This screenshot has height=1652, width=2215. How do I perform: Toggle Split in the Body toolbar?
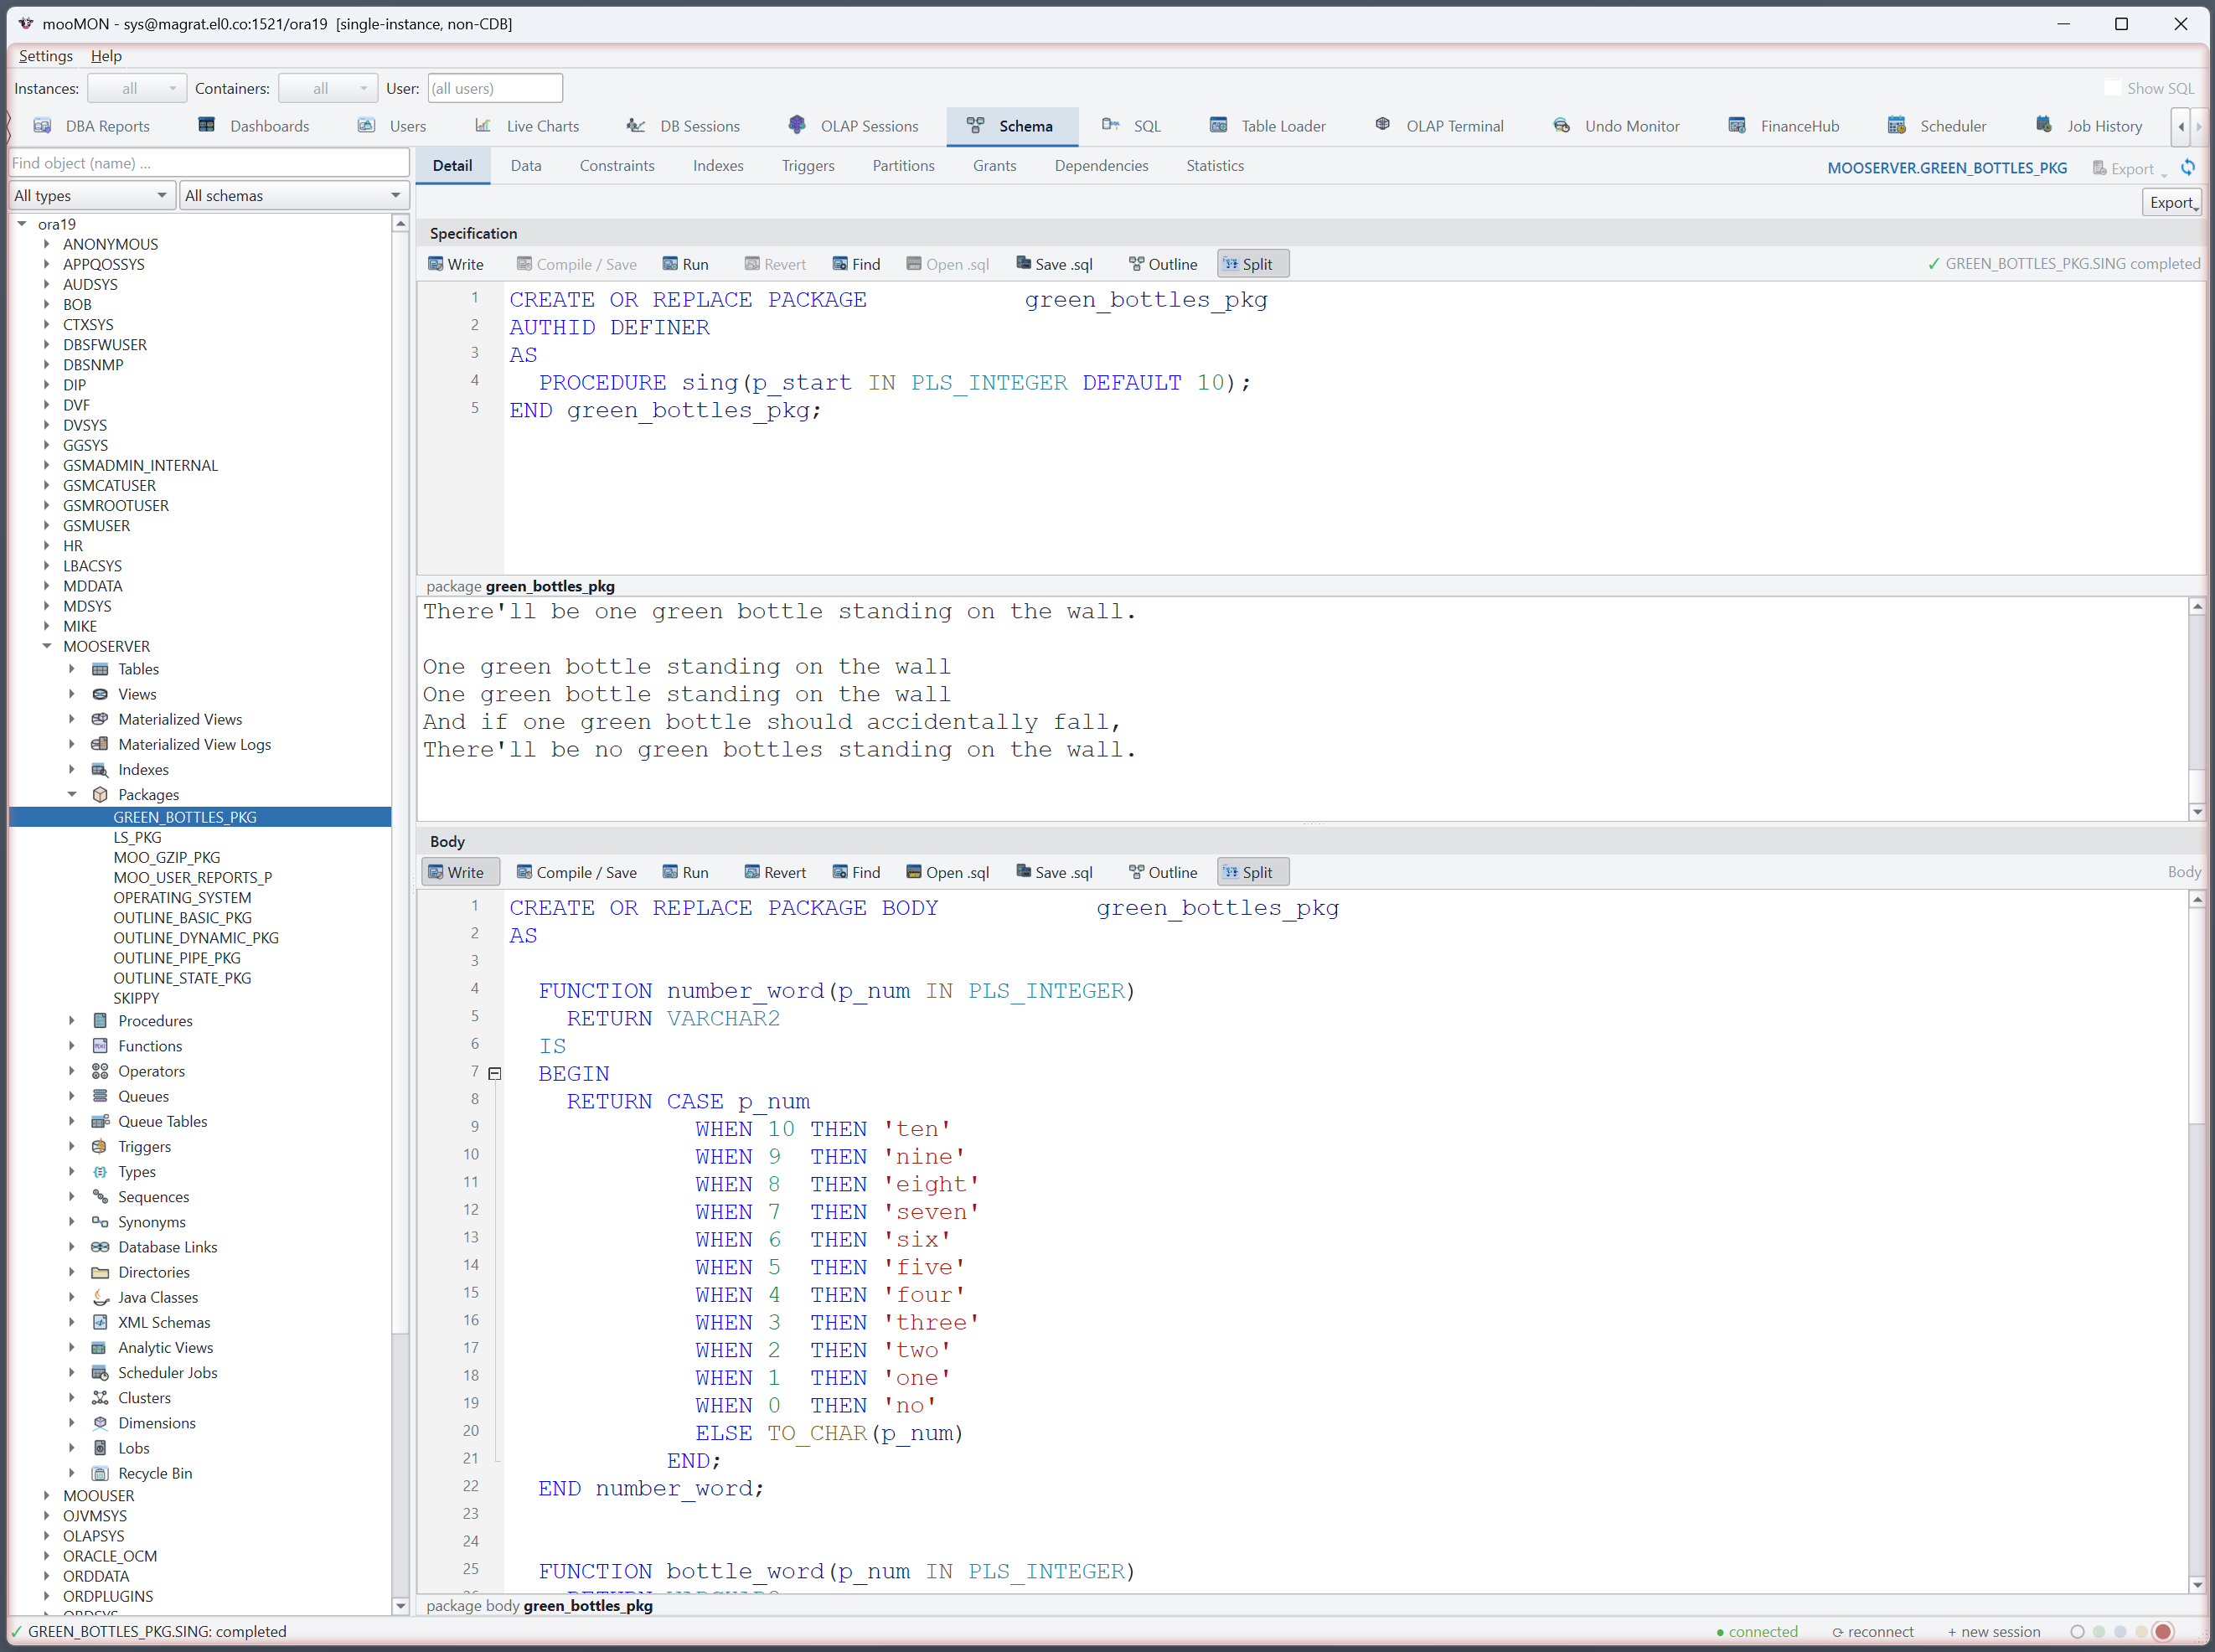pos(1252,872)
